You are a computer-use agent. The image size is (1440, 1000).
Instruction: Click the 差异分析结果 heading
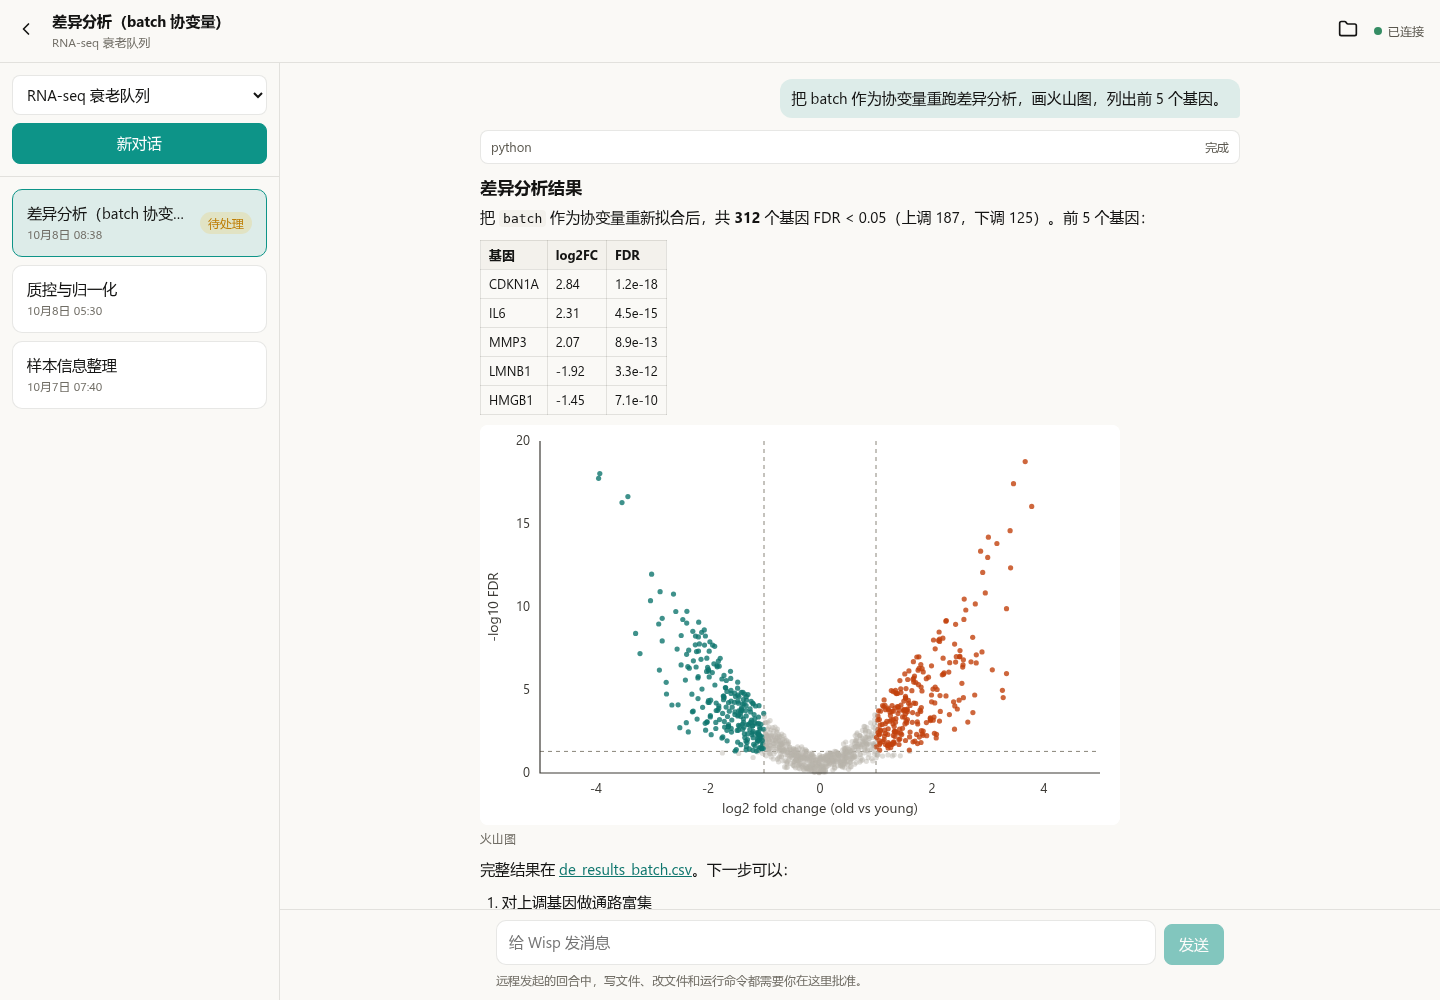coord(531,188)
